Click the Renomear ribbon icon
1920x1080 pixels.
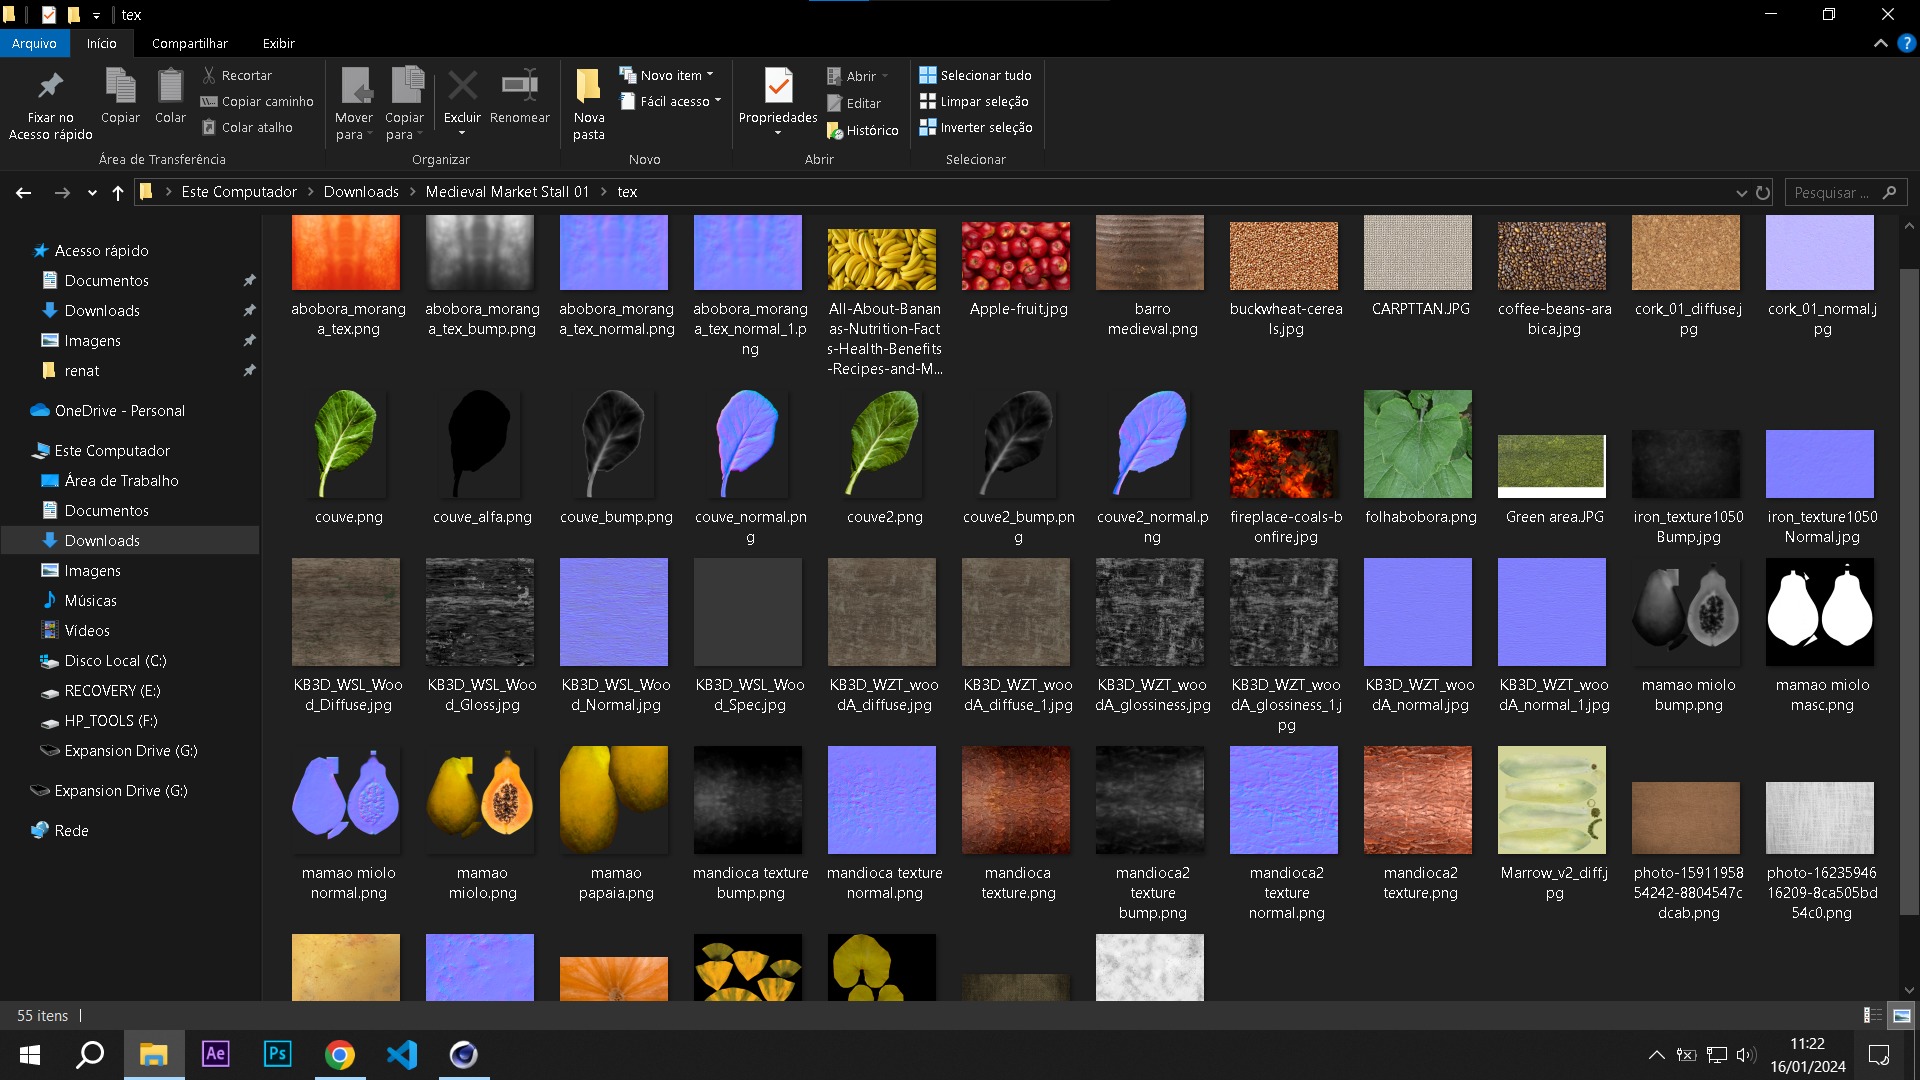pos(519,87)
